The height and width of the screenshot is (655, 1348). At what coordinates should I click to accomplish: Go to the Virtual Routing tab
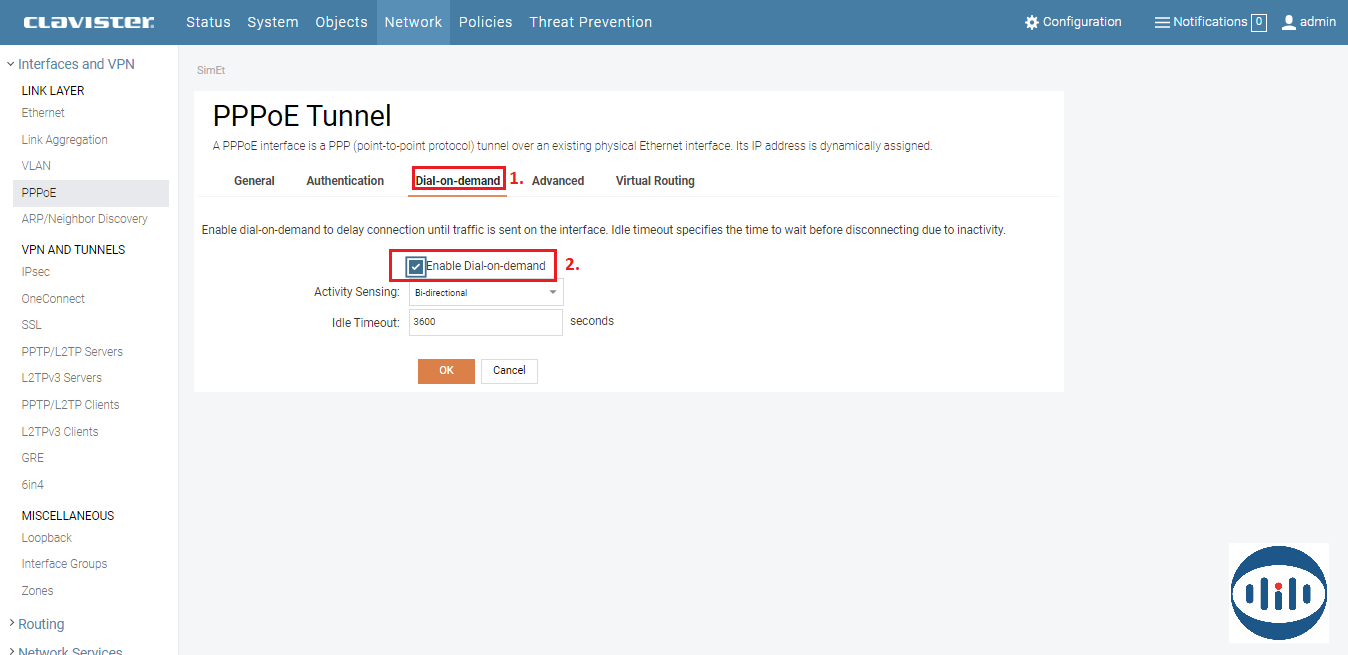(655, 181)
